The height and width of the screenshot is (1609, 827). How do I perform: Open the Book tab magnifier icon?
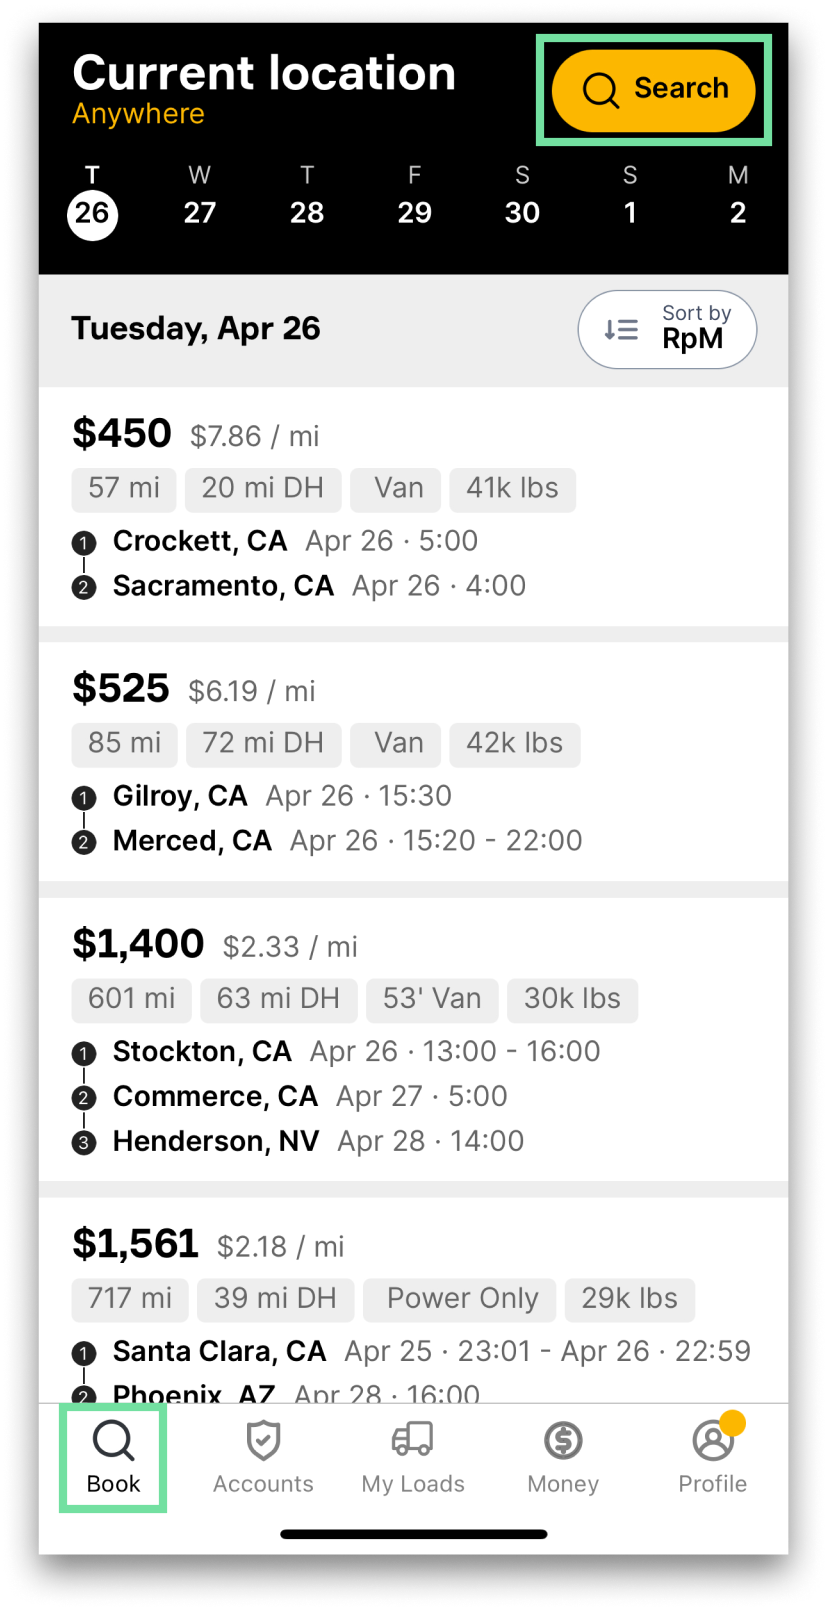tap(113, 1441)
